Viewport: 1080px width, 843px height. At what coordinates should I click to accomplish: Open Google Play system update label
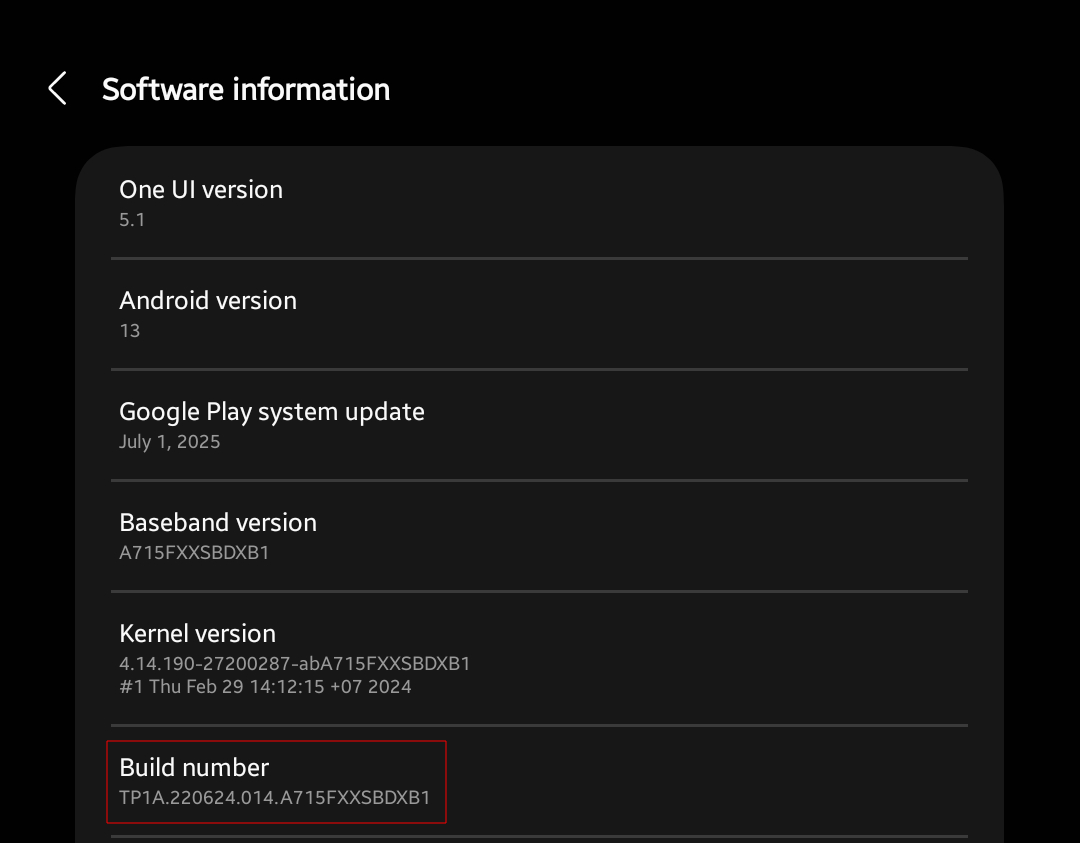pos(272,411)
